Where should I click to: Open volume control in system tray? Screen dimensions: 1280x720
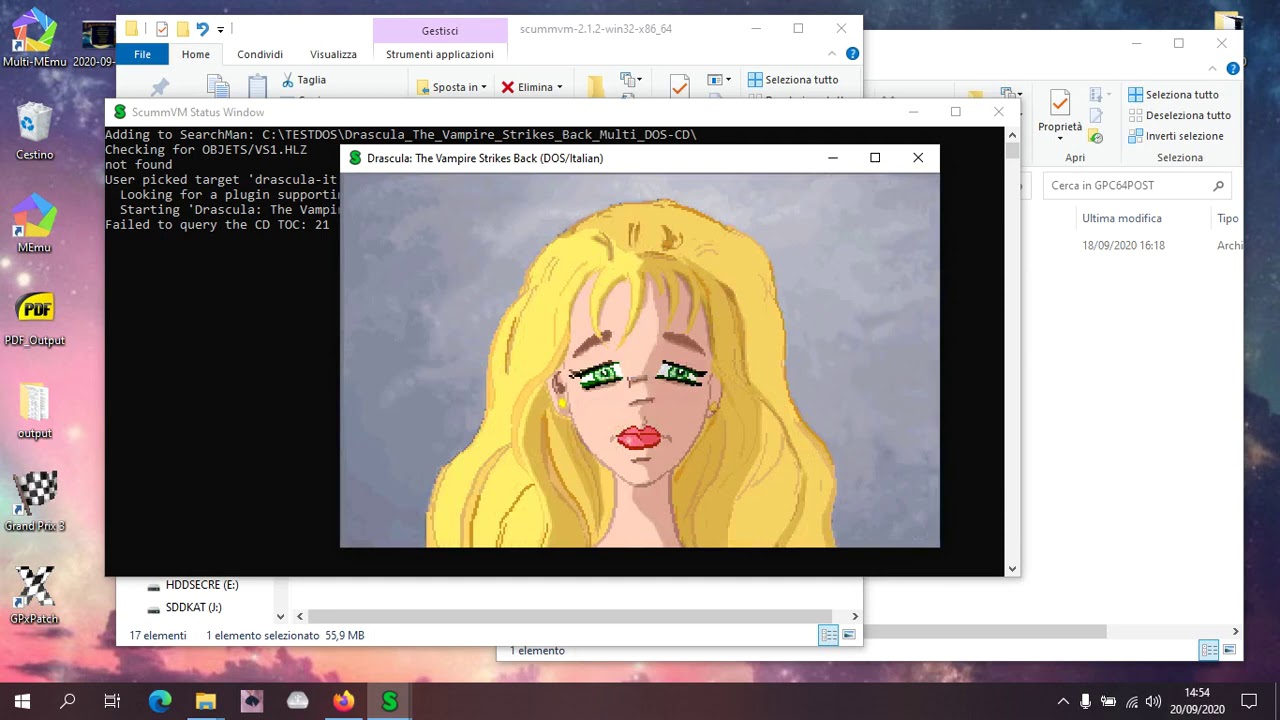[1154, 701]
